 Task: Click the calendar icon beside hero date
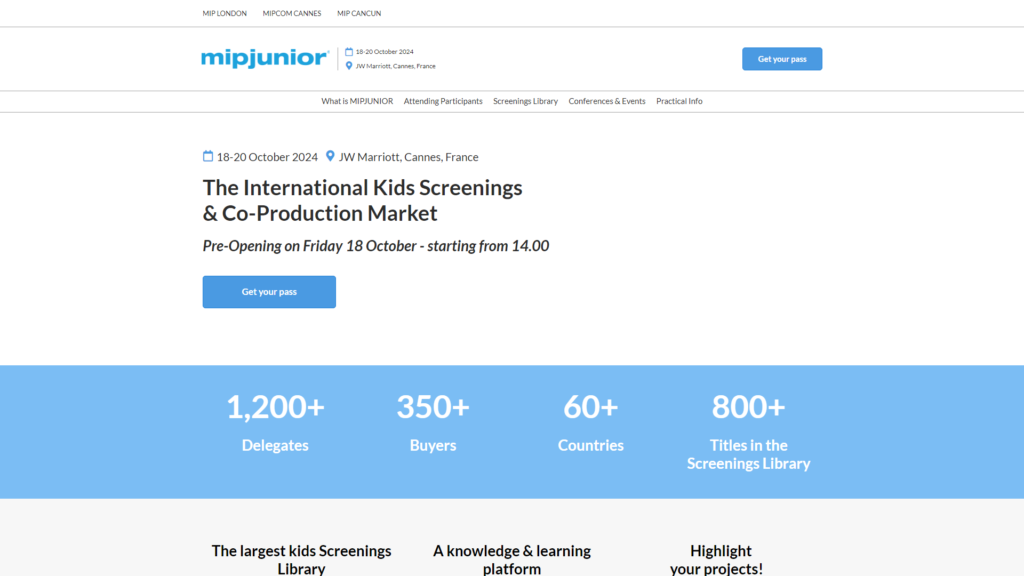tap(208, 156)
